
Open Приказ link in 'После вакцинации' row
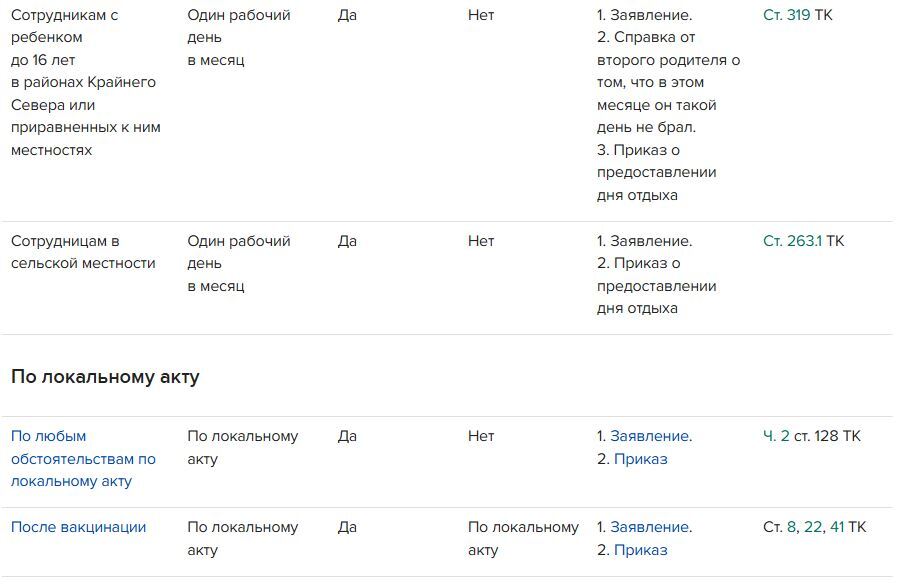click(640, 550)
